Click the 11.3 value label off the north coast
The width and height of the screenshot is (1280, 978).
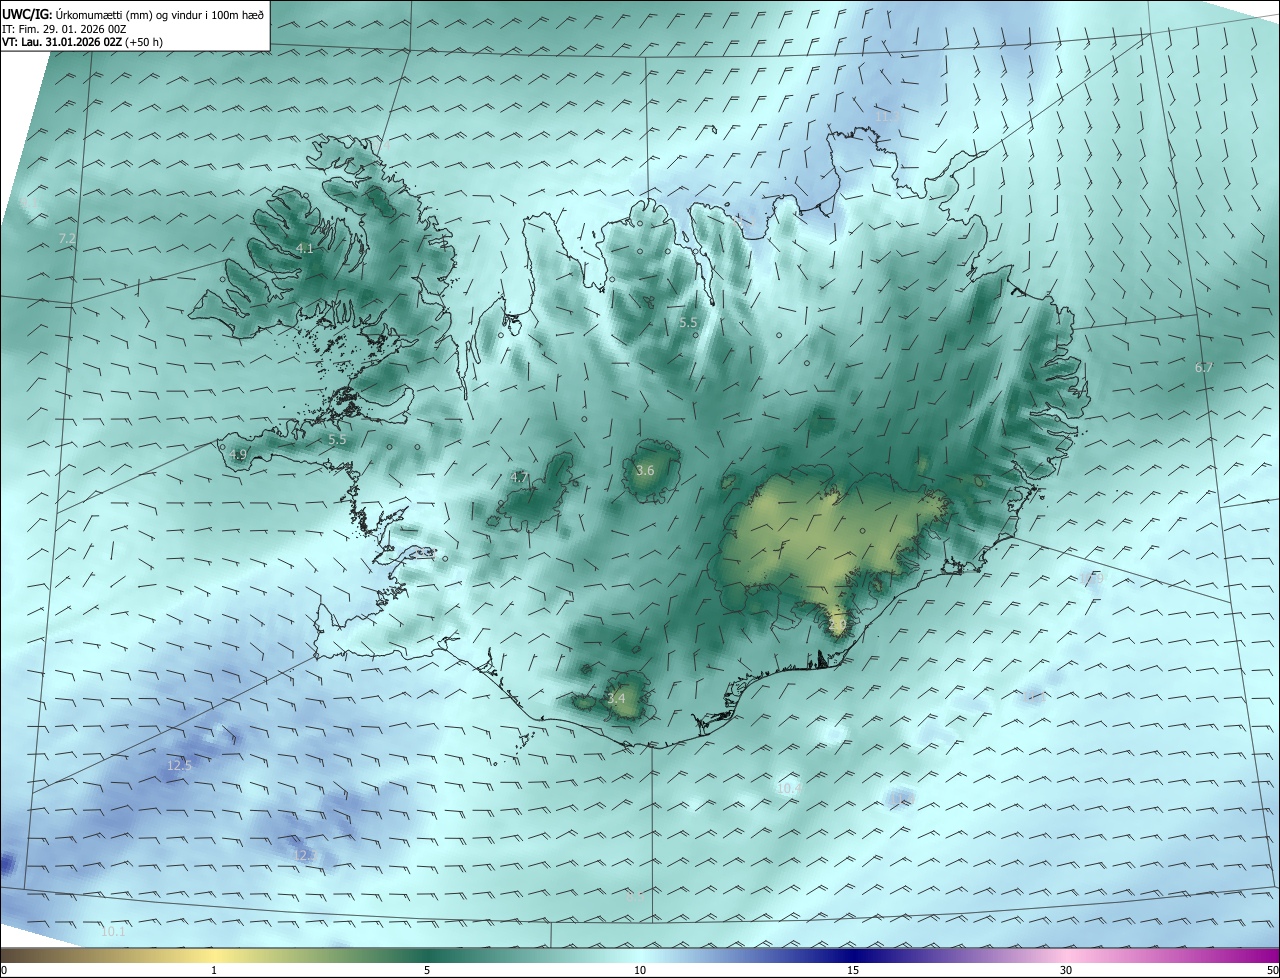pos(887,116)
